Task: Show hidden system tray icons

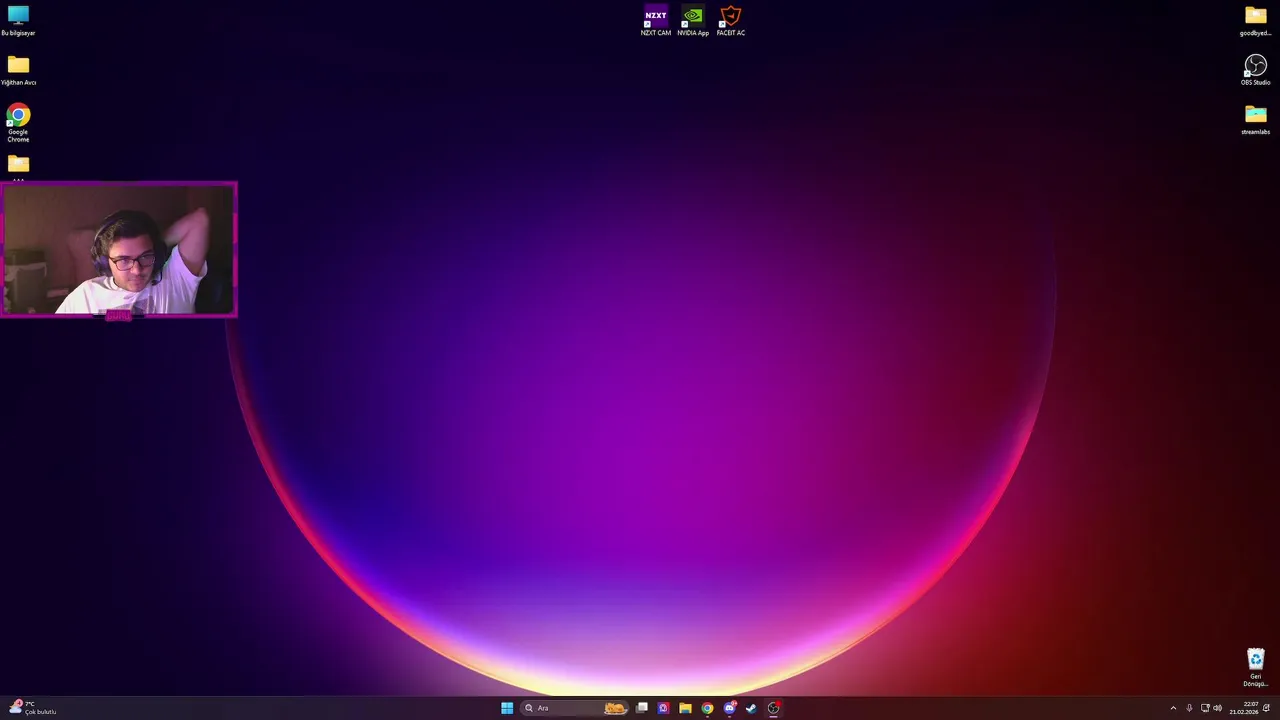Action: point(1173,708)
